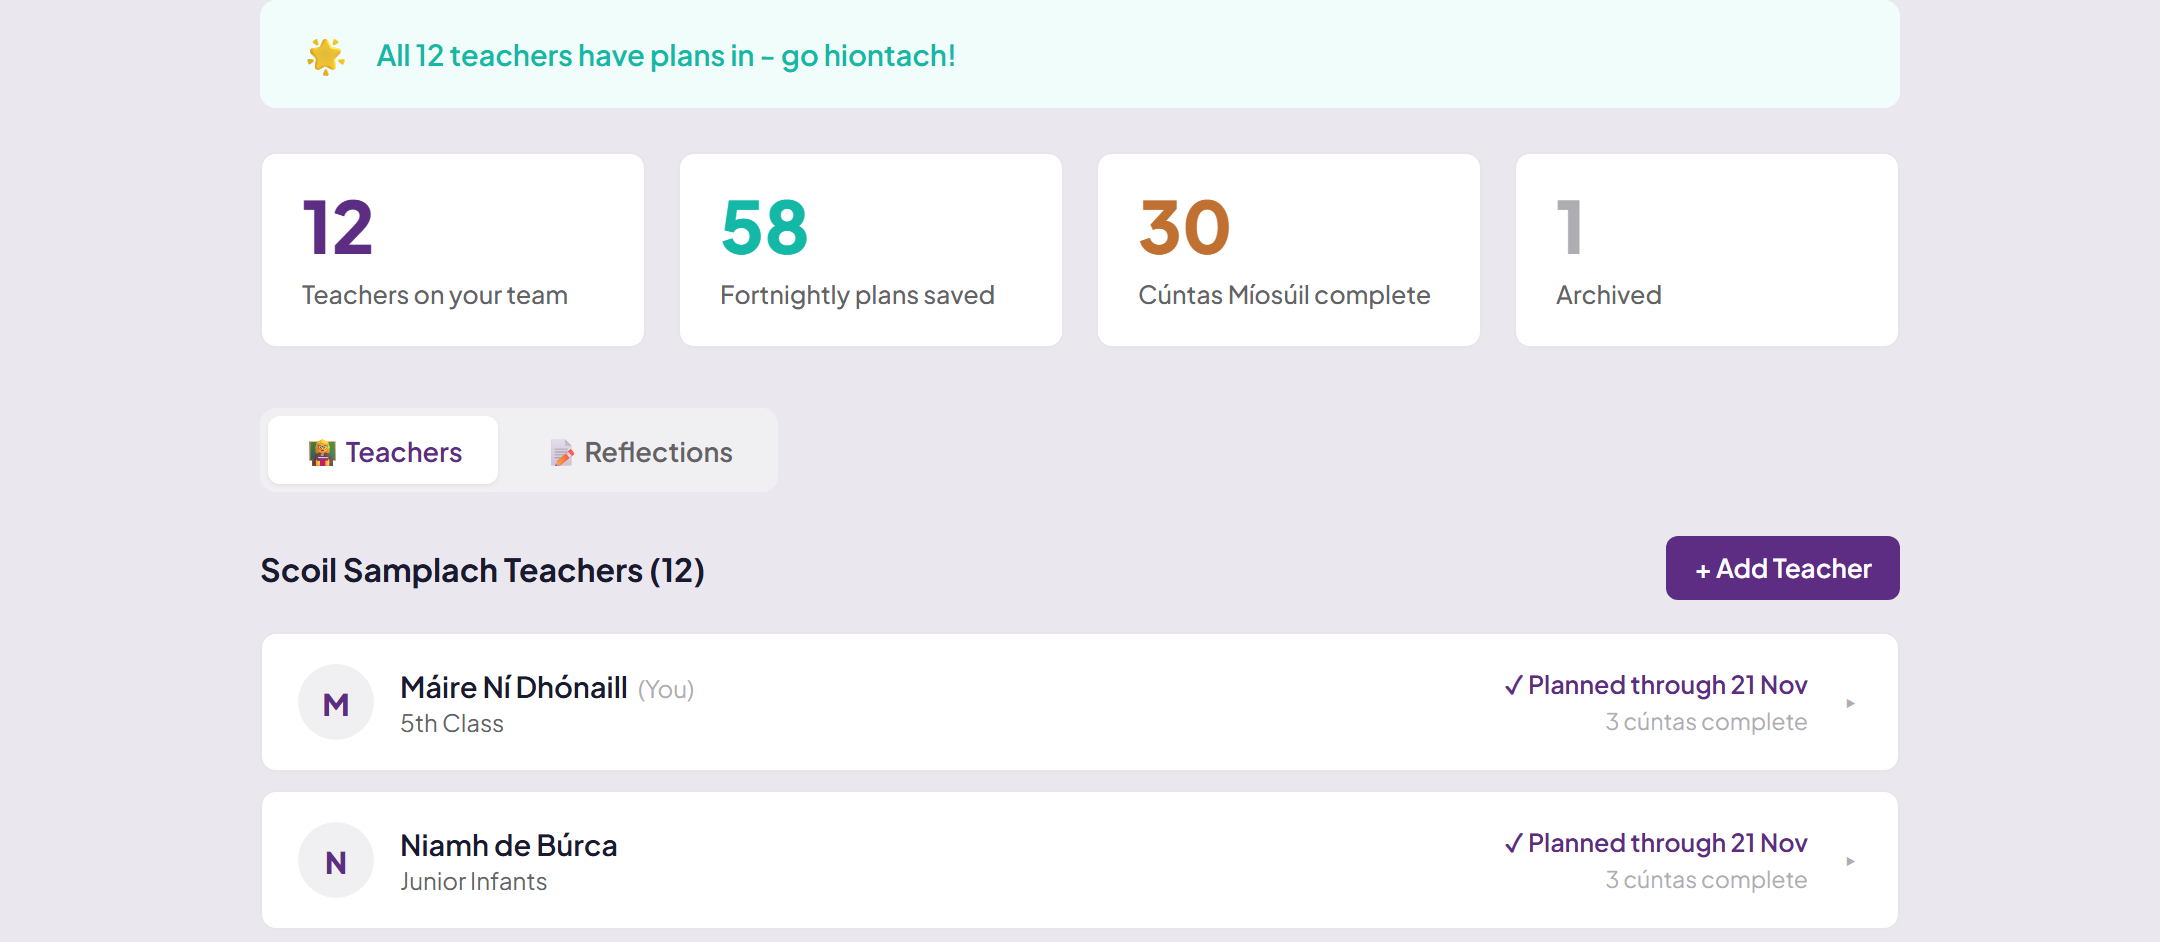
Task: Click the Add Teacher button
Action: coord(1782,568)
